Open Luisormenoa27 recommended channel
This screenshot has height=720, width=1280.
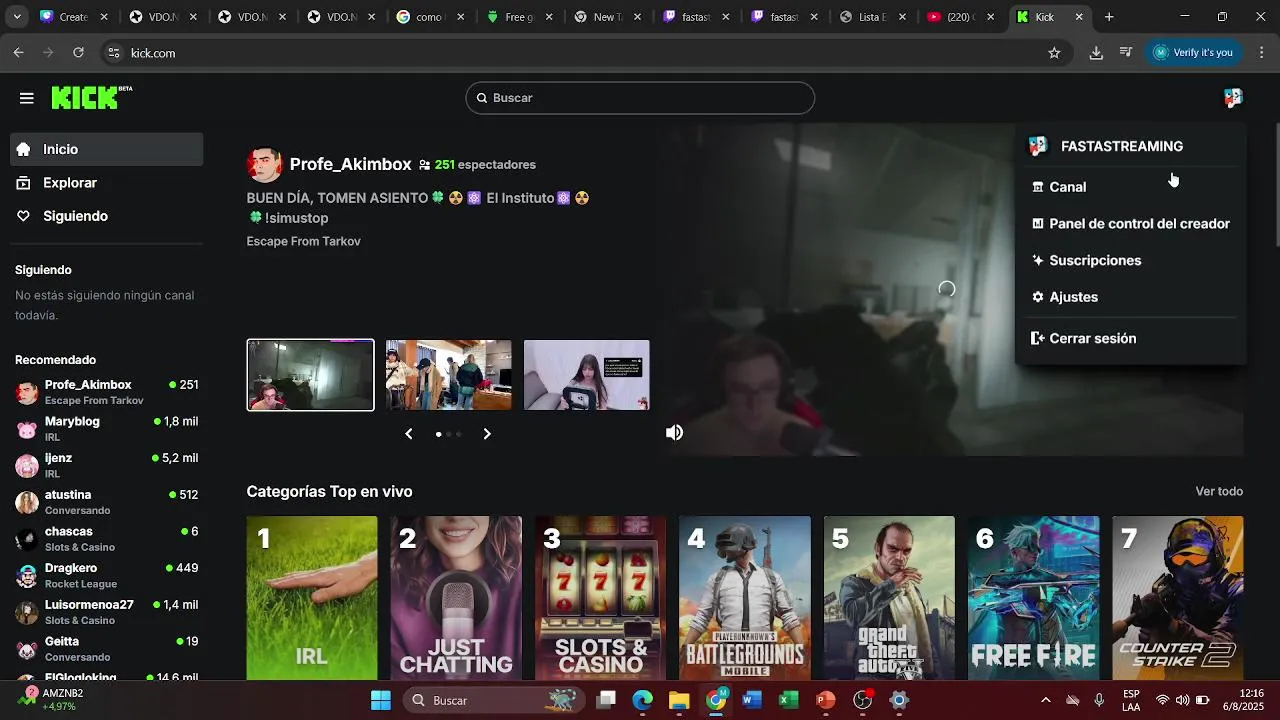(106, 612)
